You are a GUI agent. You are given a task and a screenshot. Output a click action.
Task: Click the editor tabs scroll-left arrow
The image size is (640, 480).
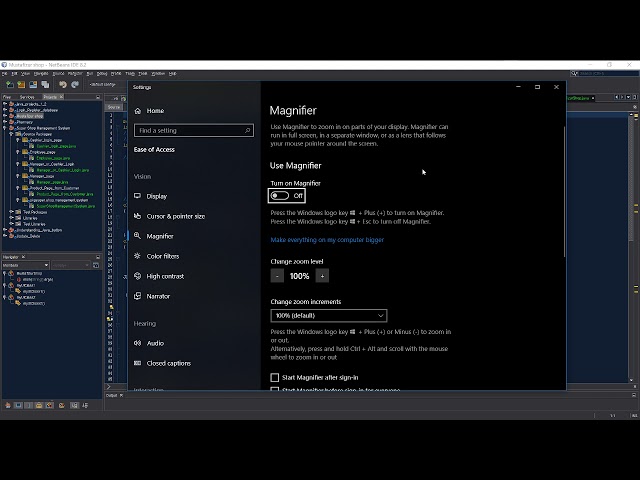(616, 97)
